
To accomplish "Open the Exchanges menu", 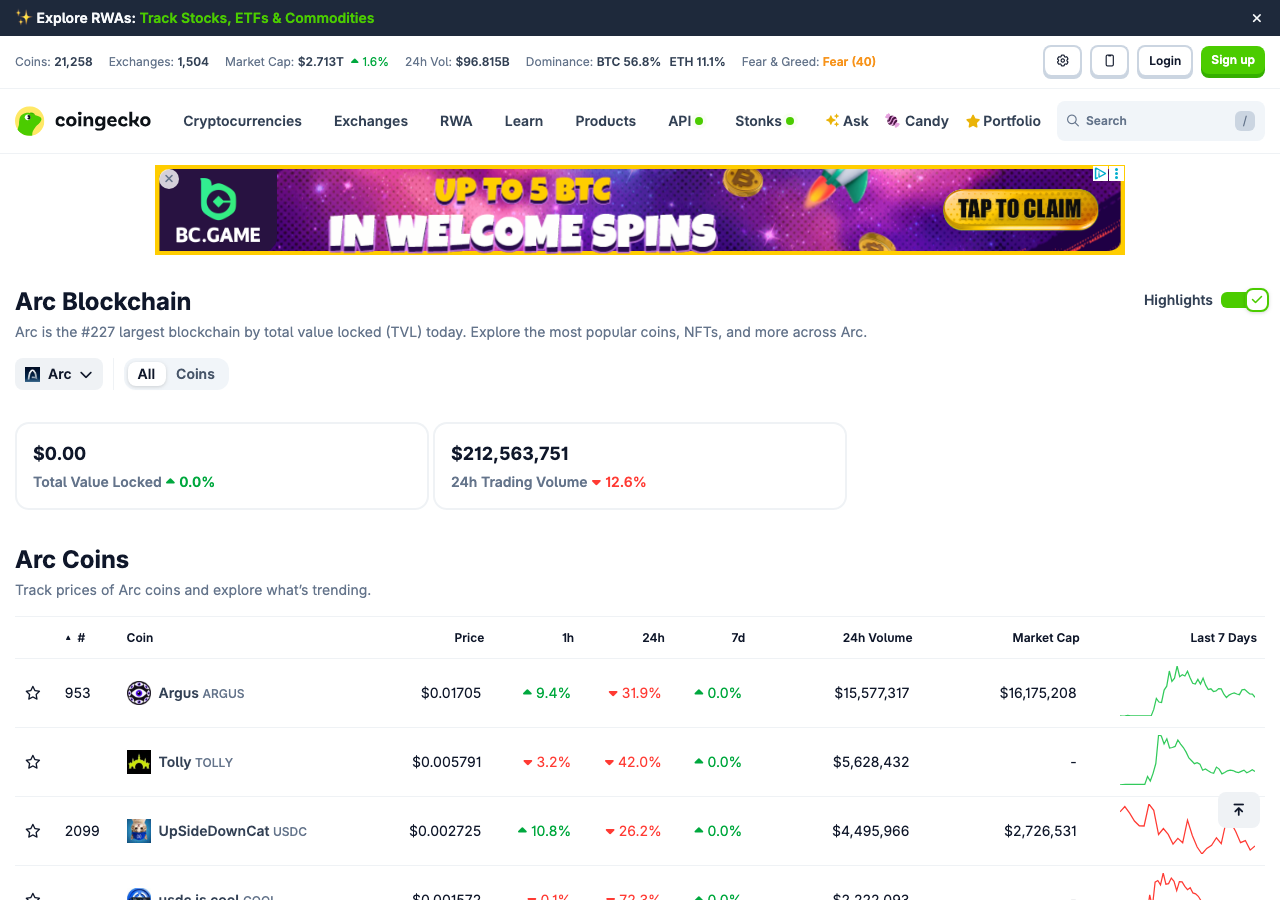I will [x=371, y=121].
